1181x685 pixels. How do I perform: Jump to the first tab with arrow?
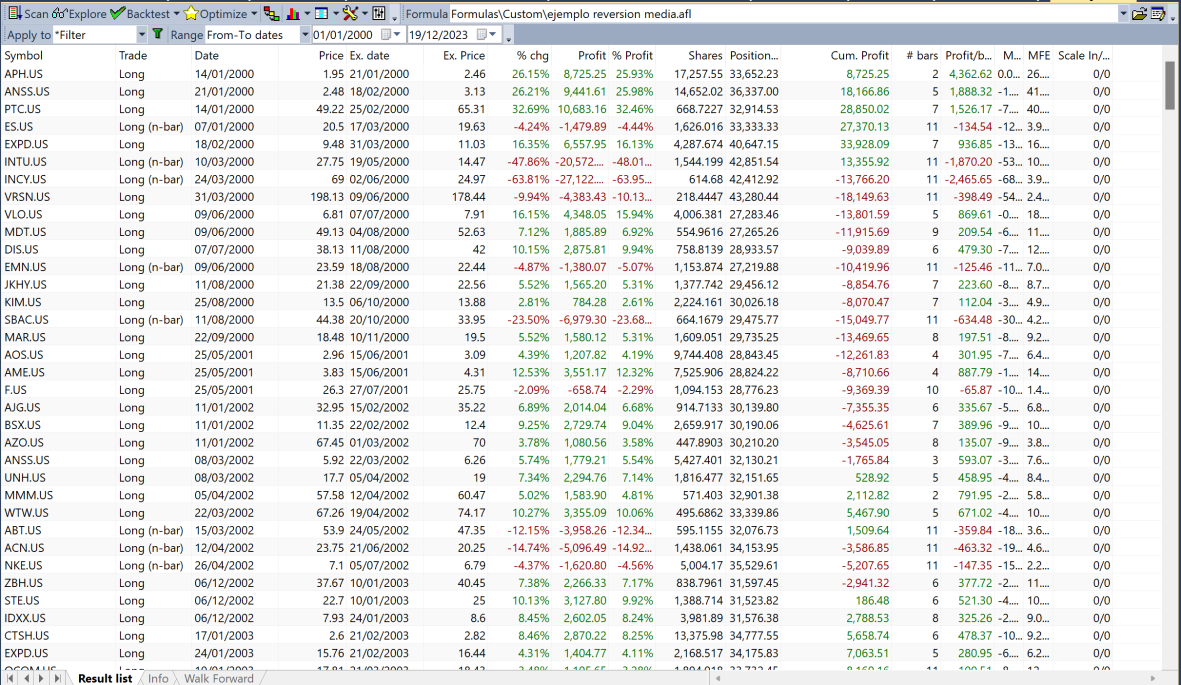pos(11,678)
